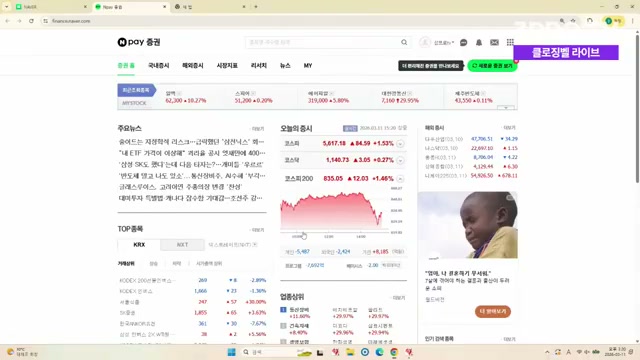
Task: Select the MYSTOCK tab toggle
Action: point(134,103)
